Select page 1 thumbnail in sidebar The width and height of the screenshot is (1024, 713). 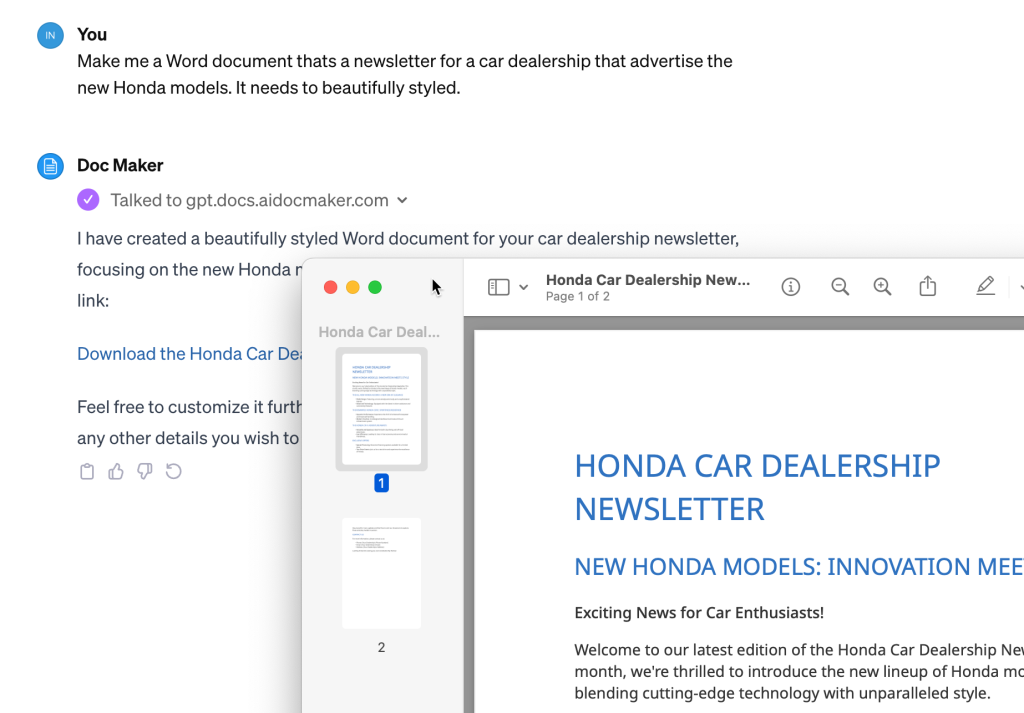pos(381,409)
